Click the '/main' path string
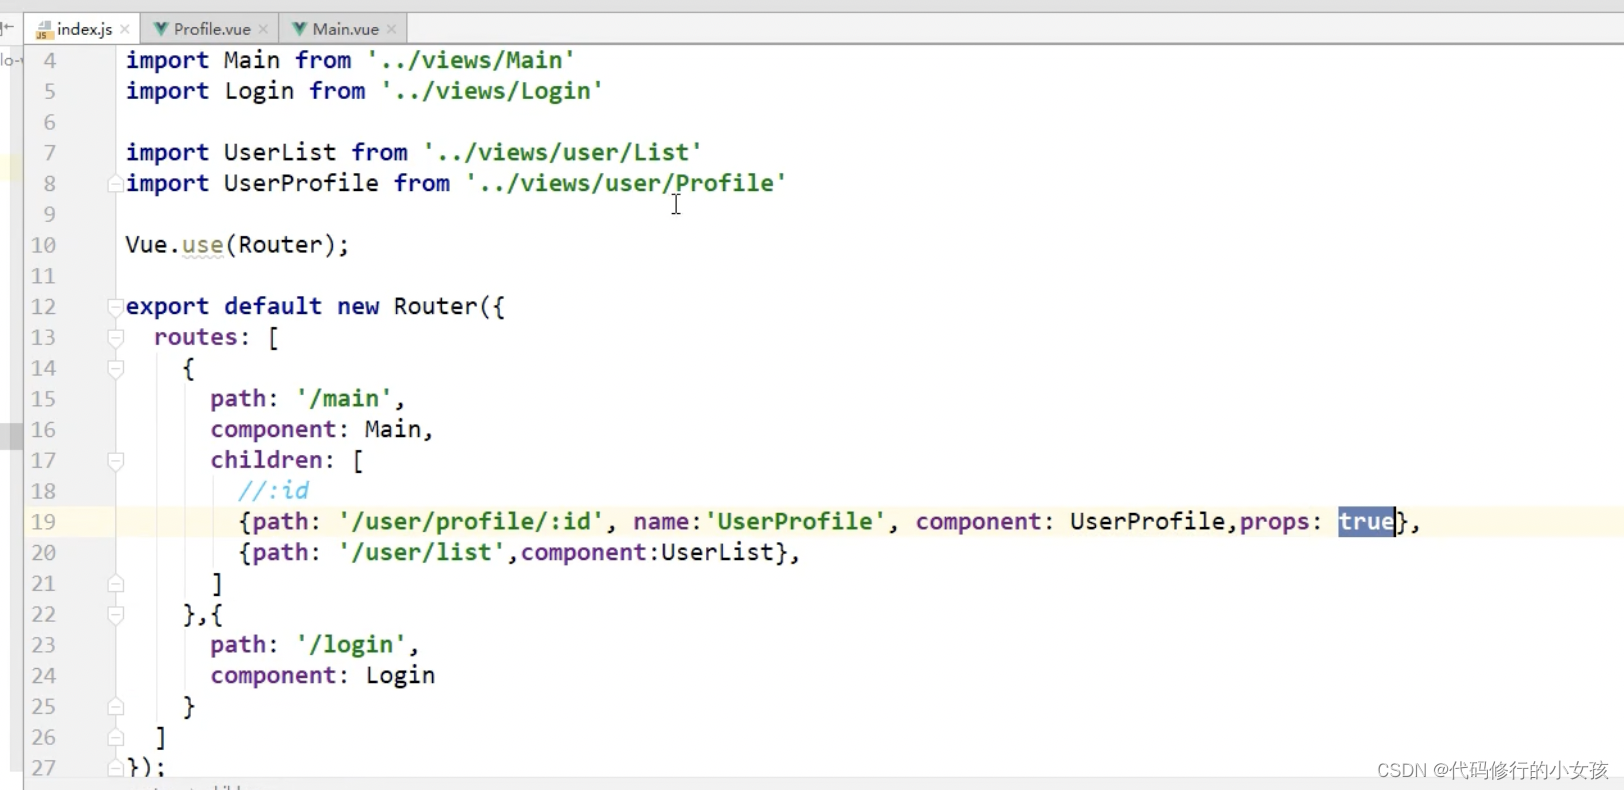Screen dimensions: 1624x790 tap(344, 399)
